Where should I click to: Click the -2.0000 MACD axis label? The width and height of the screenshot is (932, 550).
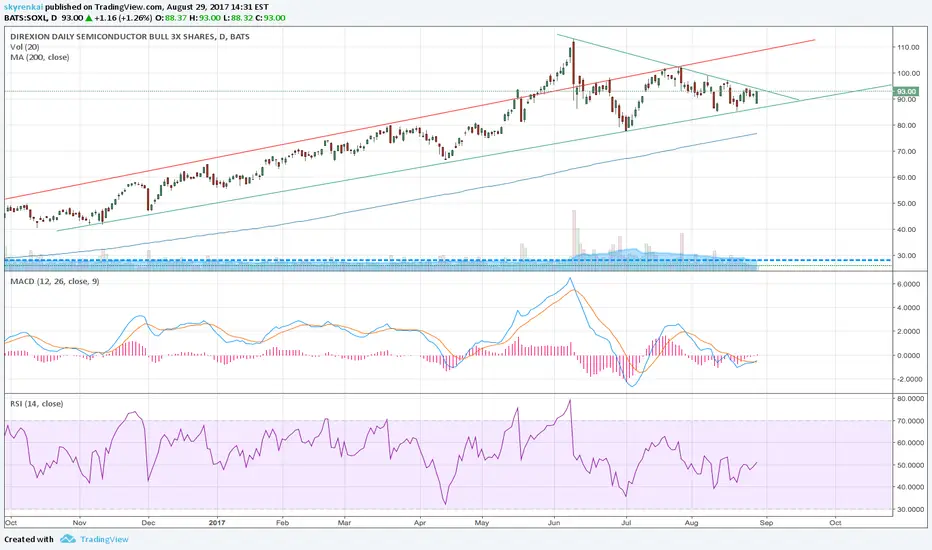click(909, 379)
